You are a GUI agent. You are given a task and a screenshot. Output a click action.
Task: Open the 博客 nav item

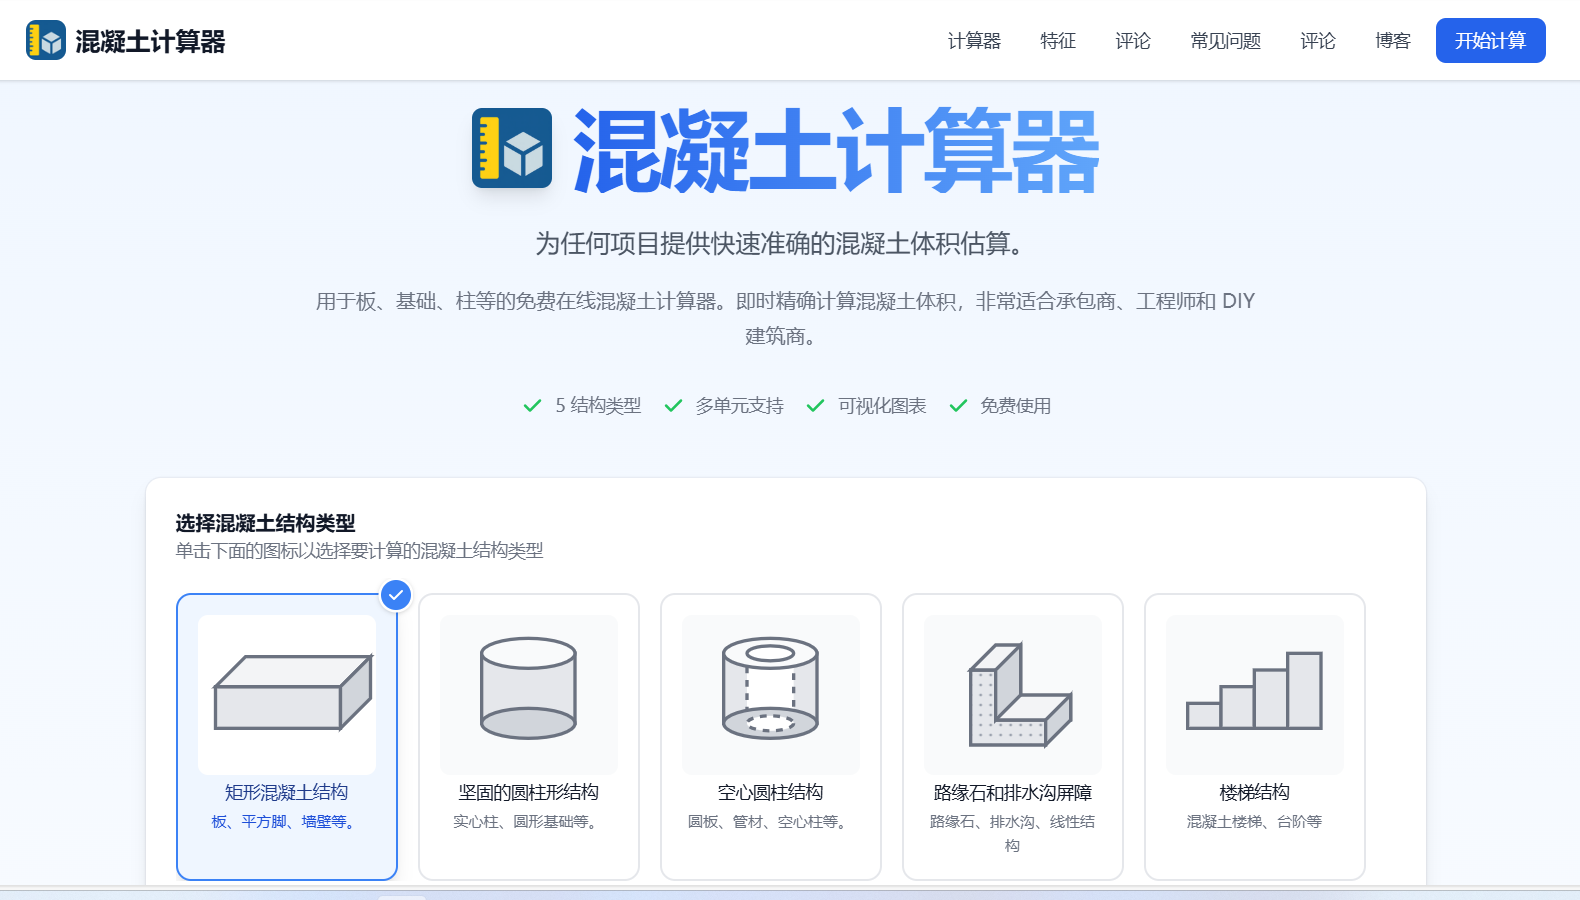(1393, 41)
